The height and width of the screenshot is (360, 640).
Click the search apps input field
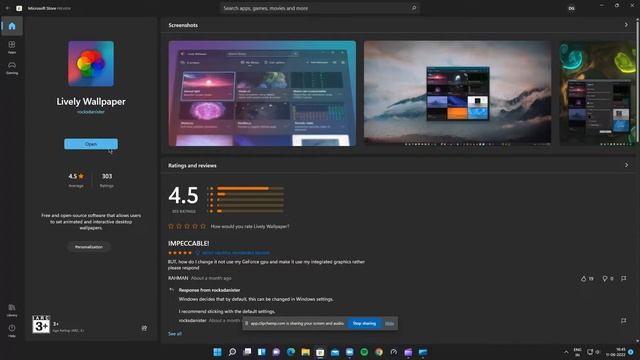(x=320, y=8)
